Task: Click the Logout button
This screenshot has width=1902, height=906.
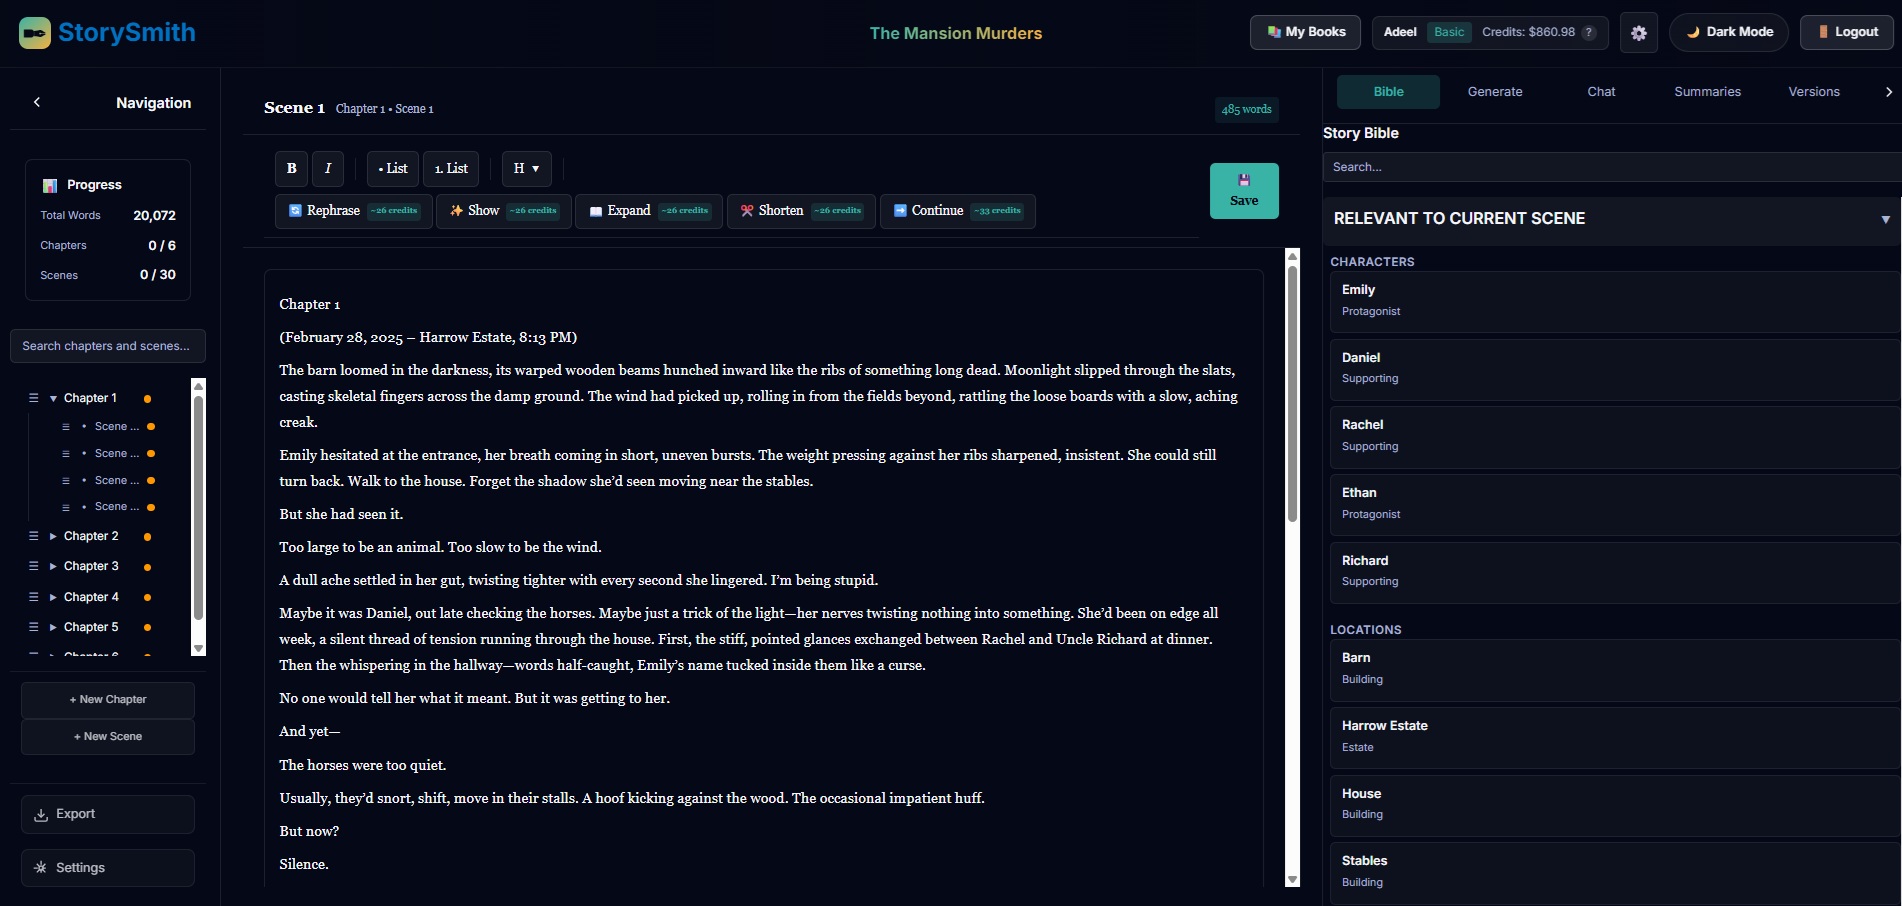Action: click(1846, 31)
